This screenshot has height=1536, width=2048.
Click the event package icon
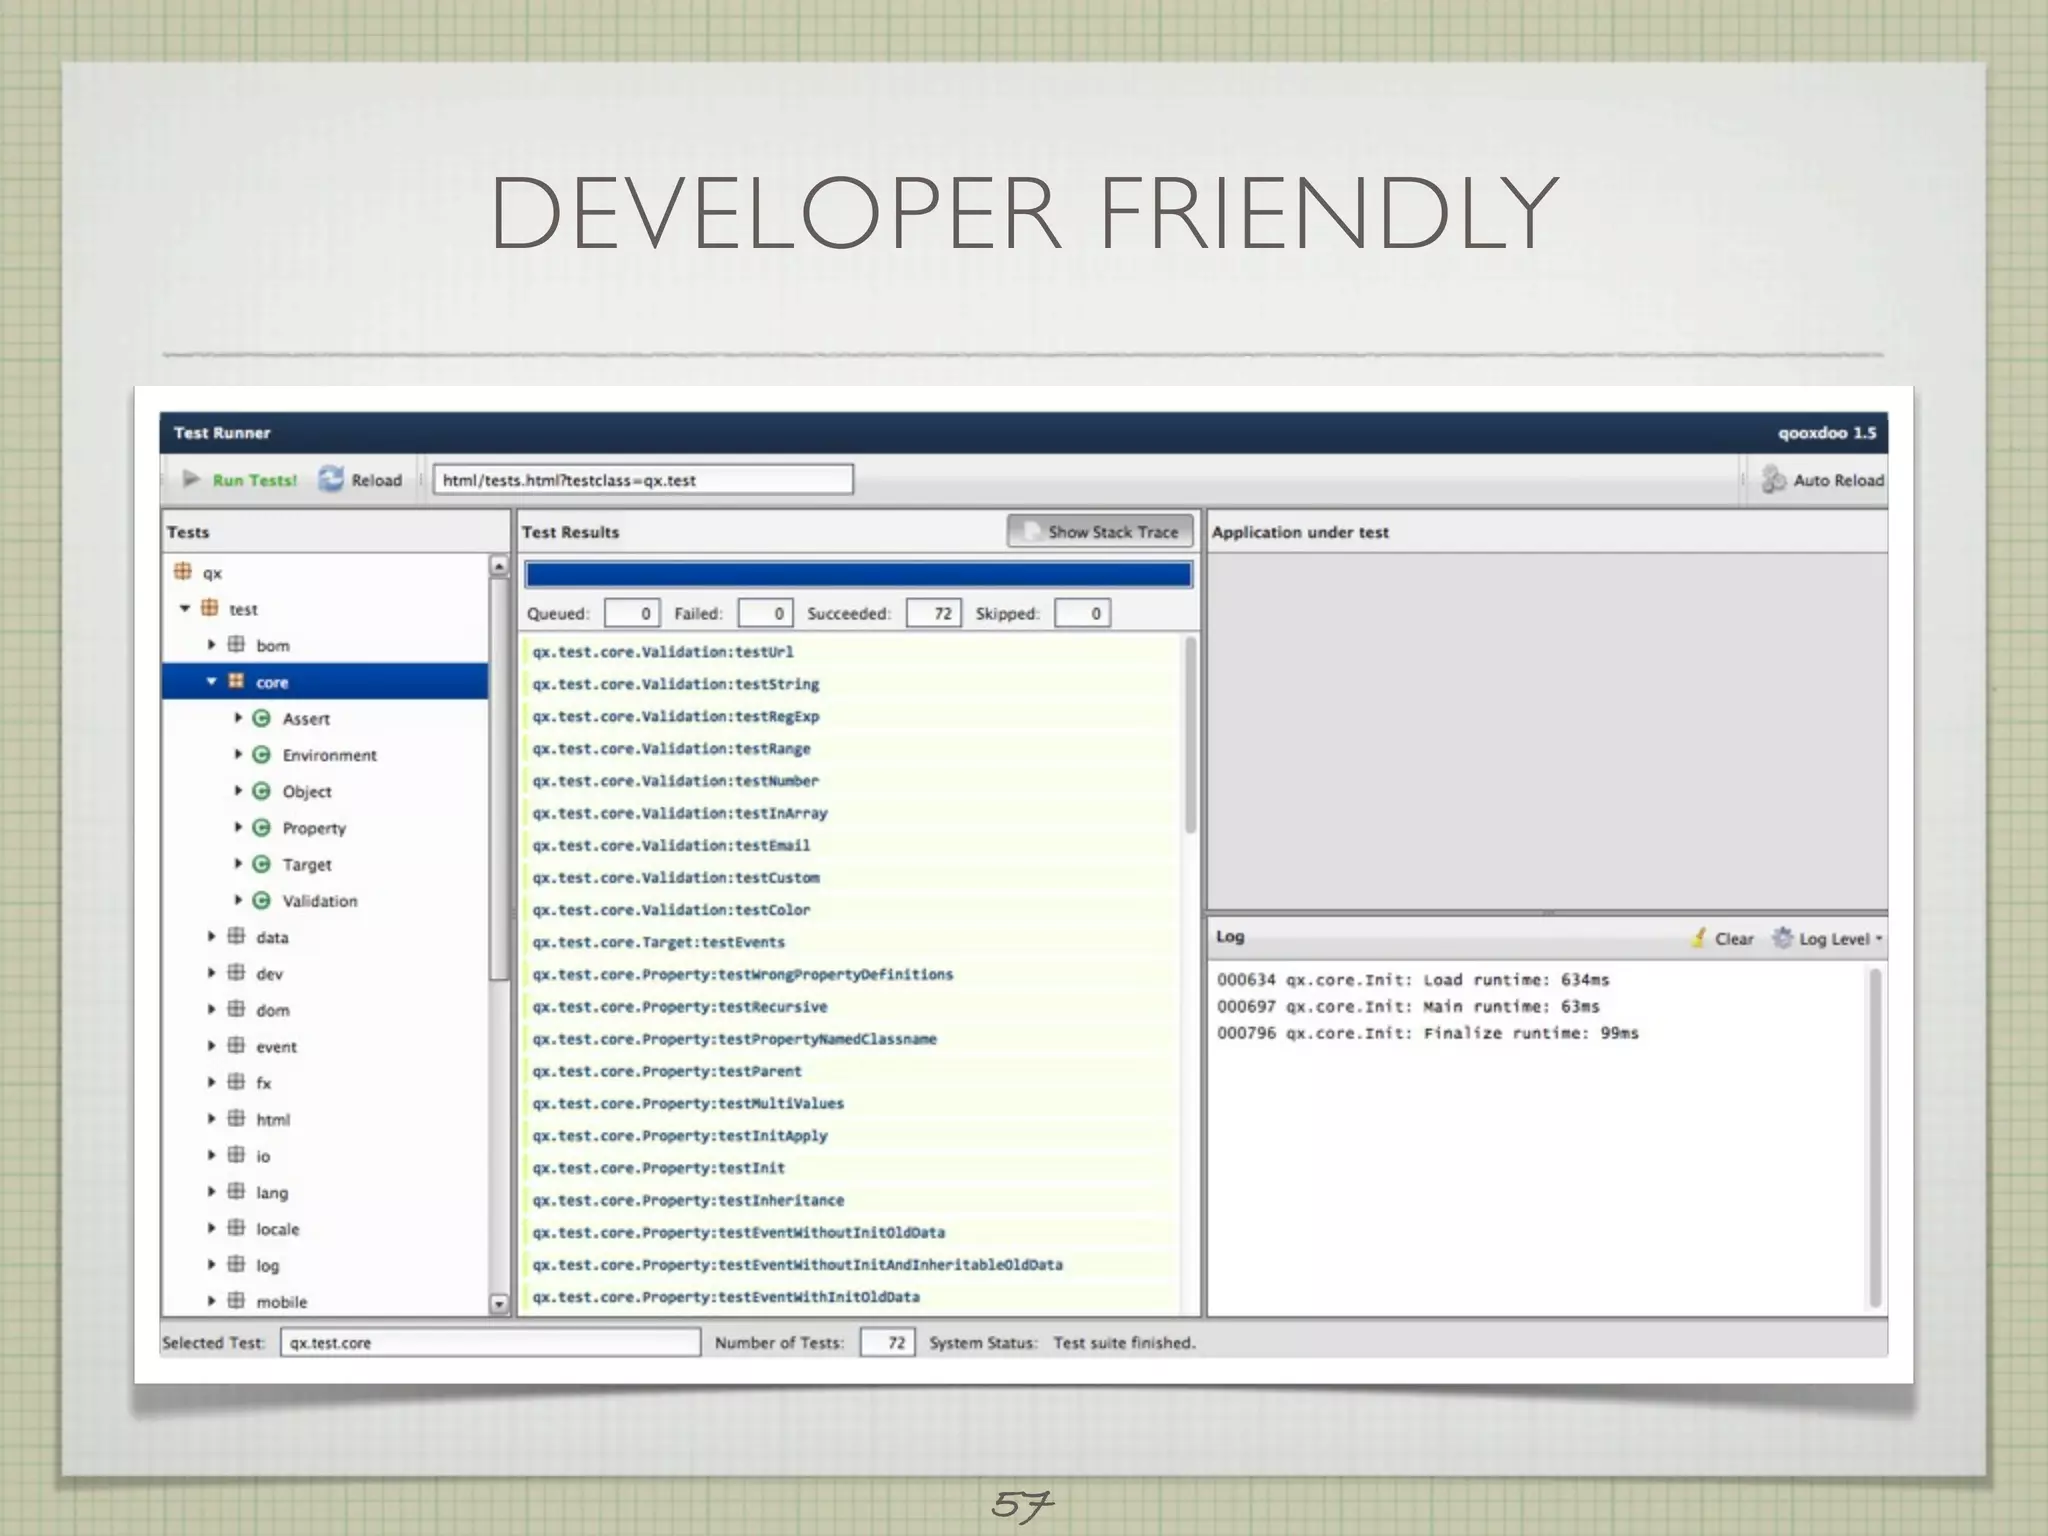click(x=236, y=1046)
